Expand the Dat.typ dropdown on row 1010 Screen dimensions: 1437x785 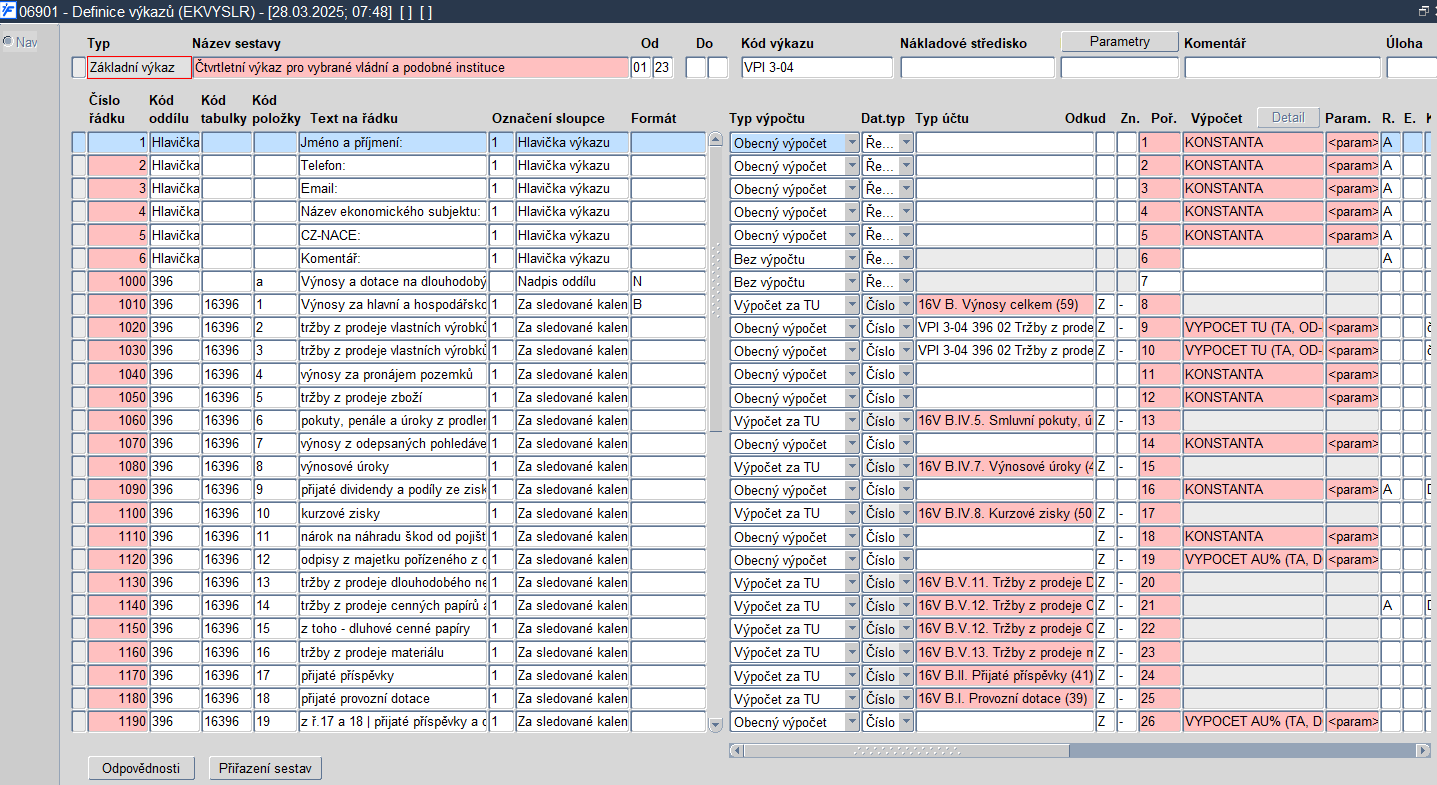906,305
